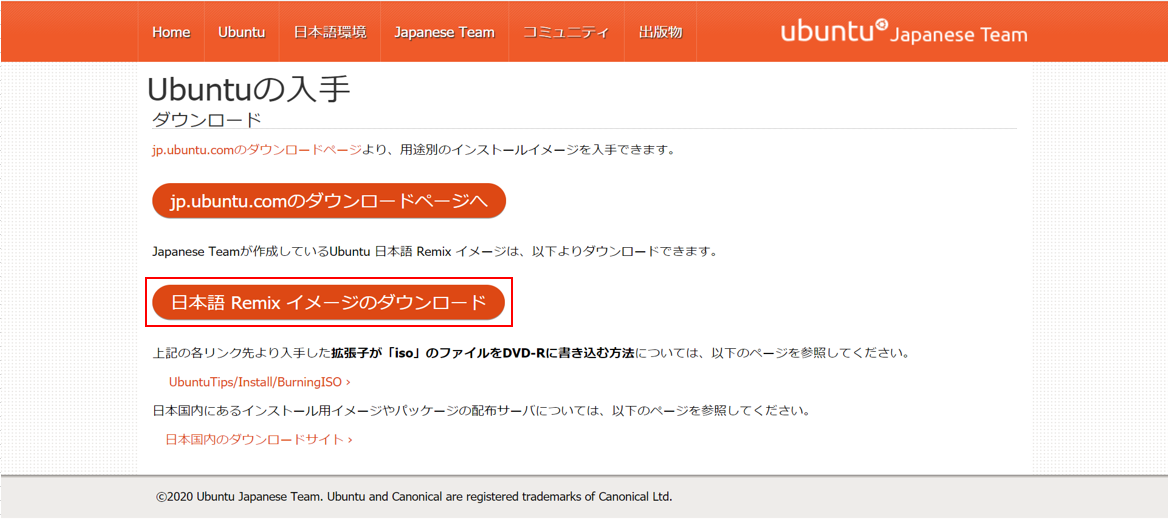Click the Japanese Team text in header logo
Screen dimensions: 1168x527
pyautogui.click(x=959, y=35)
